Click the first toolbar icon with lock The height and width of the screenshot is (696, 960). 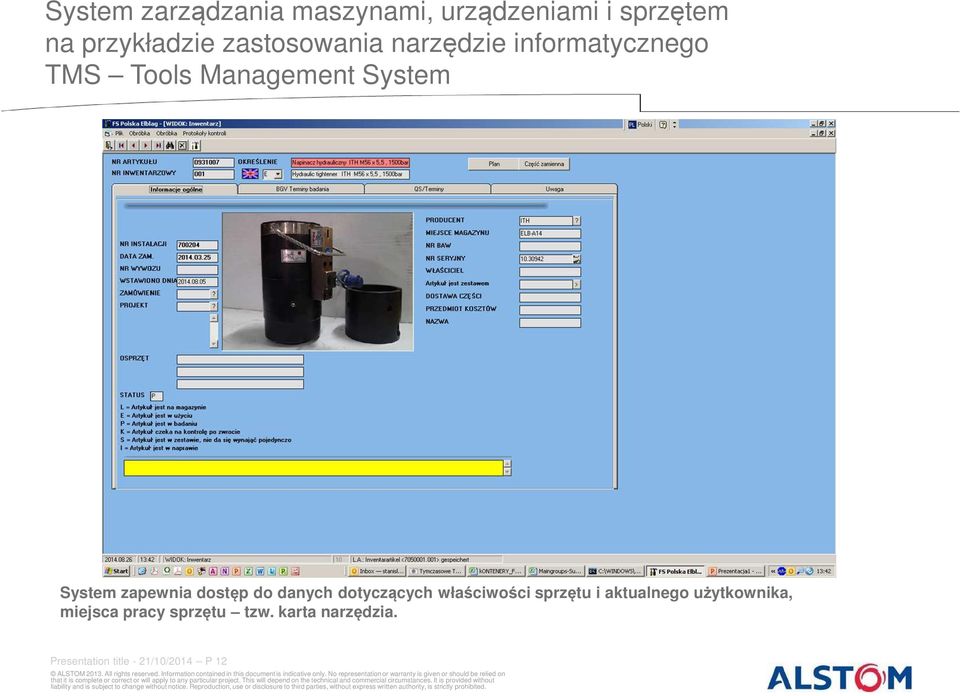pos(109,146)
